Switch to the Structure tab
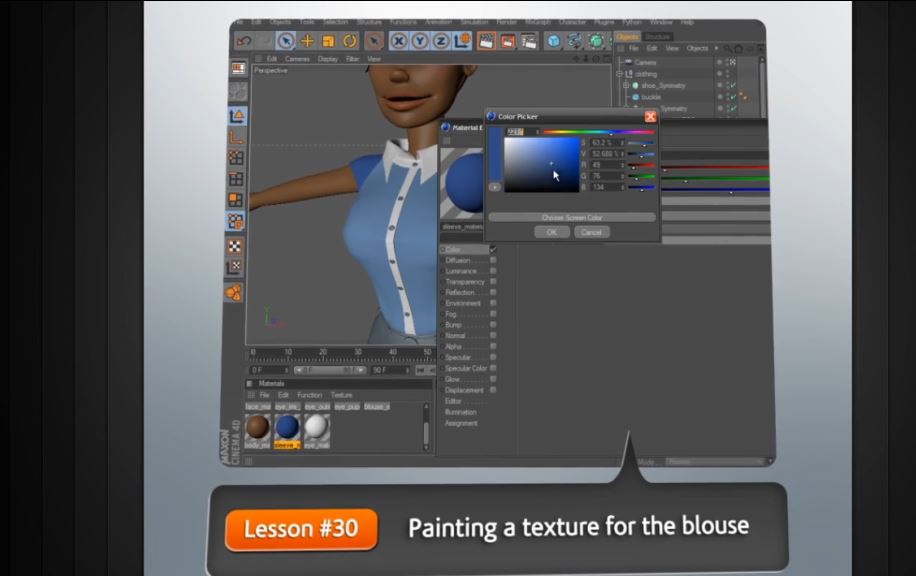This screenshot has height=576, width=916. (657, 36)
